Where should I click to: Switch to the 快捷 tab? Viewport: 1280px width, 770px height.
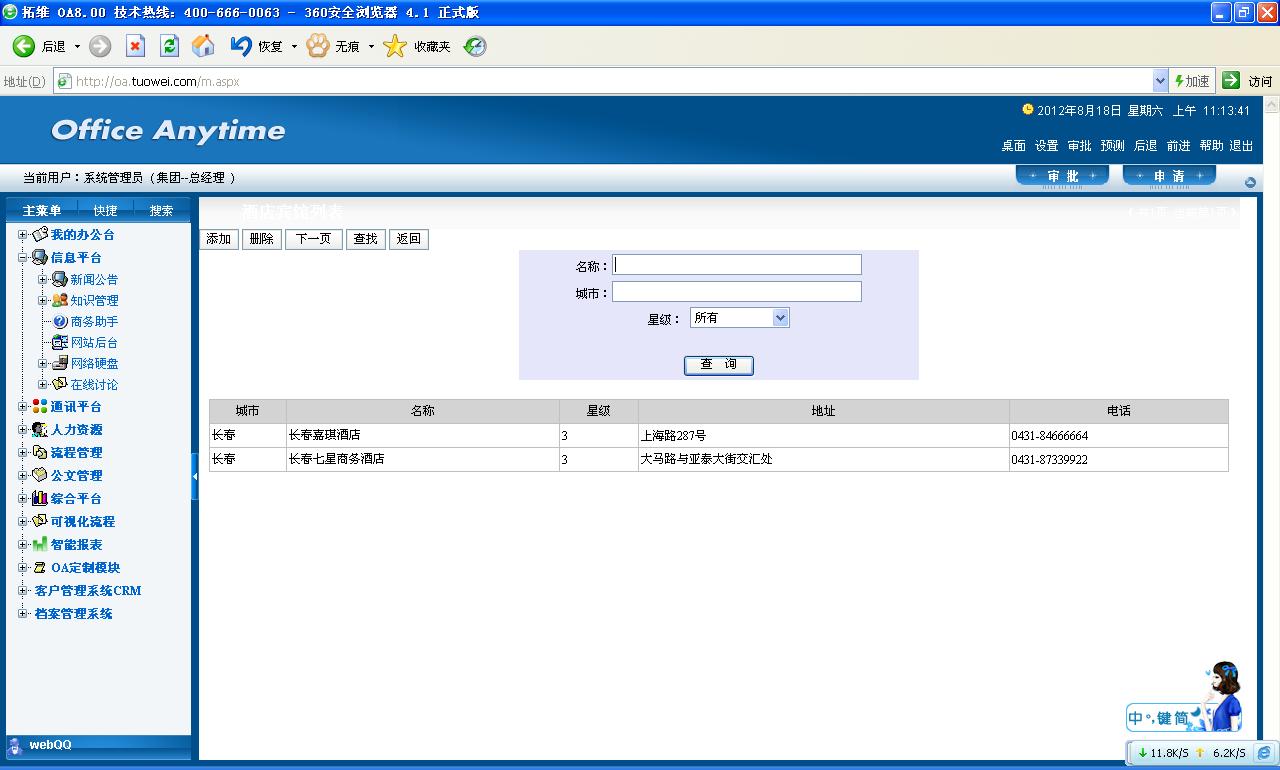click(x=105, y=210)
